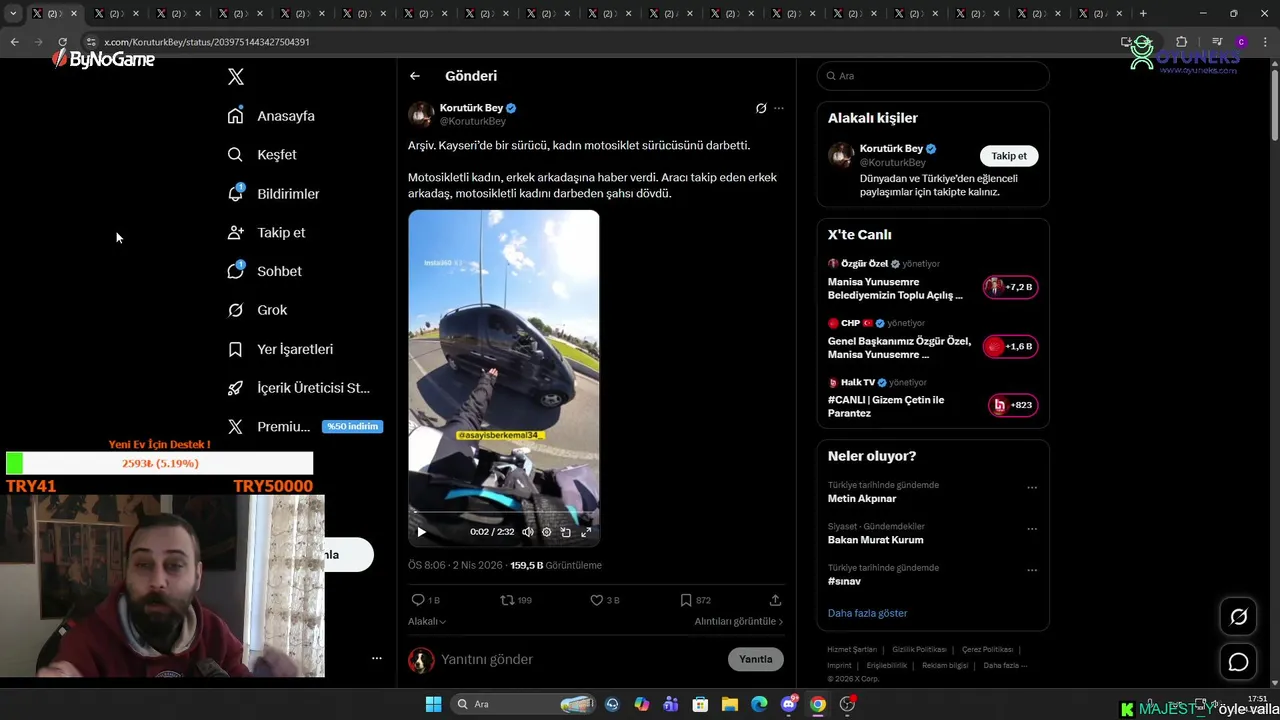The width and height of the screenshot is (1280, 720).
Task: Open Microsoft Edge from taskbar
Action: coord(759,704)
